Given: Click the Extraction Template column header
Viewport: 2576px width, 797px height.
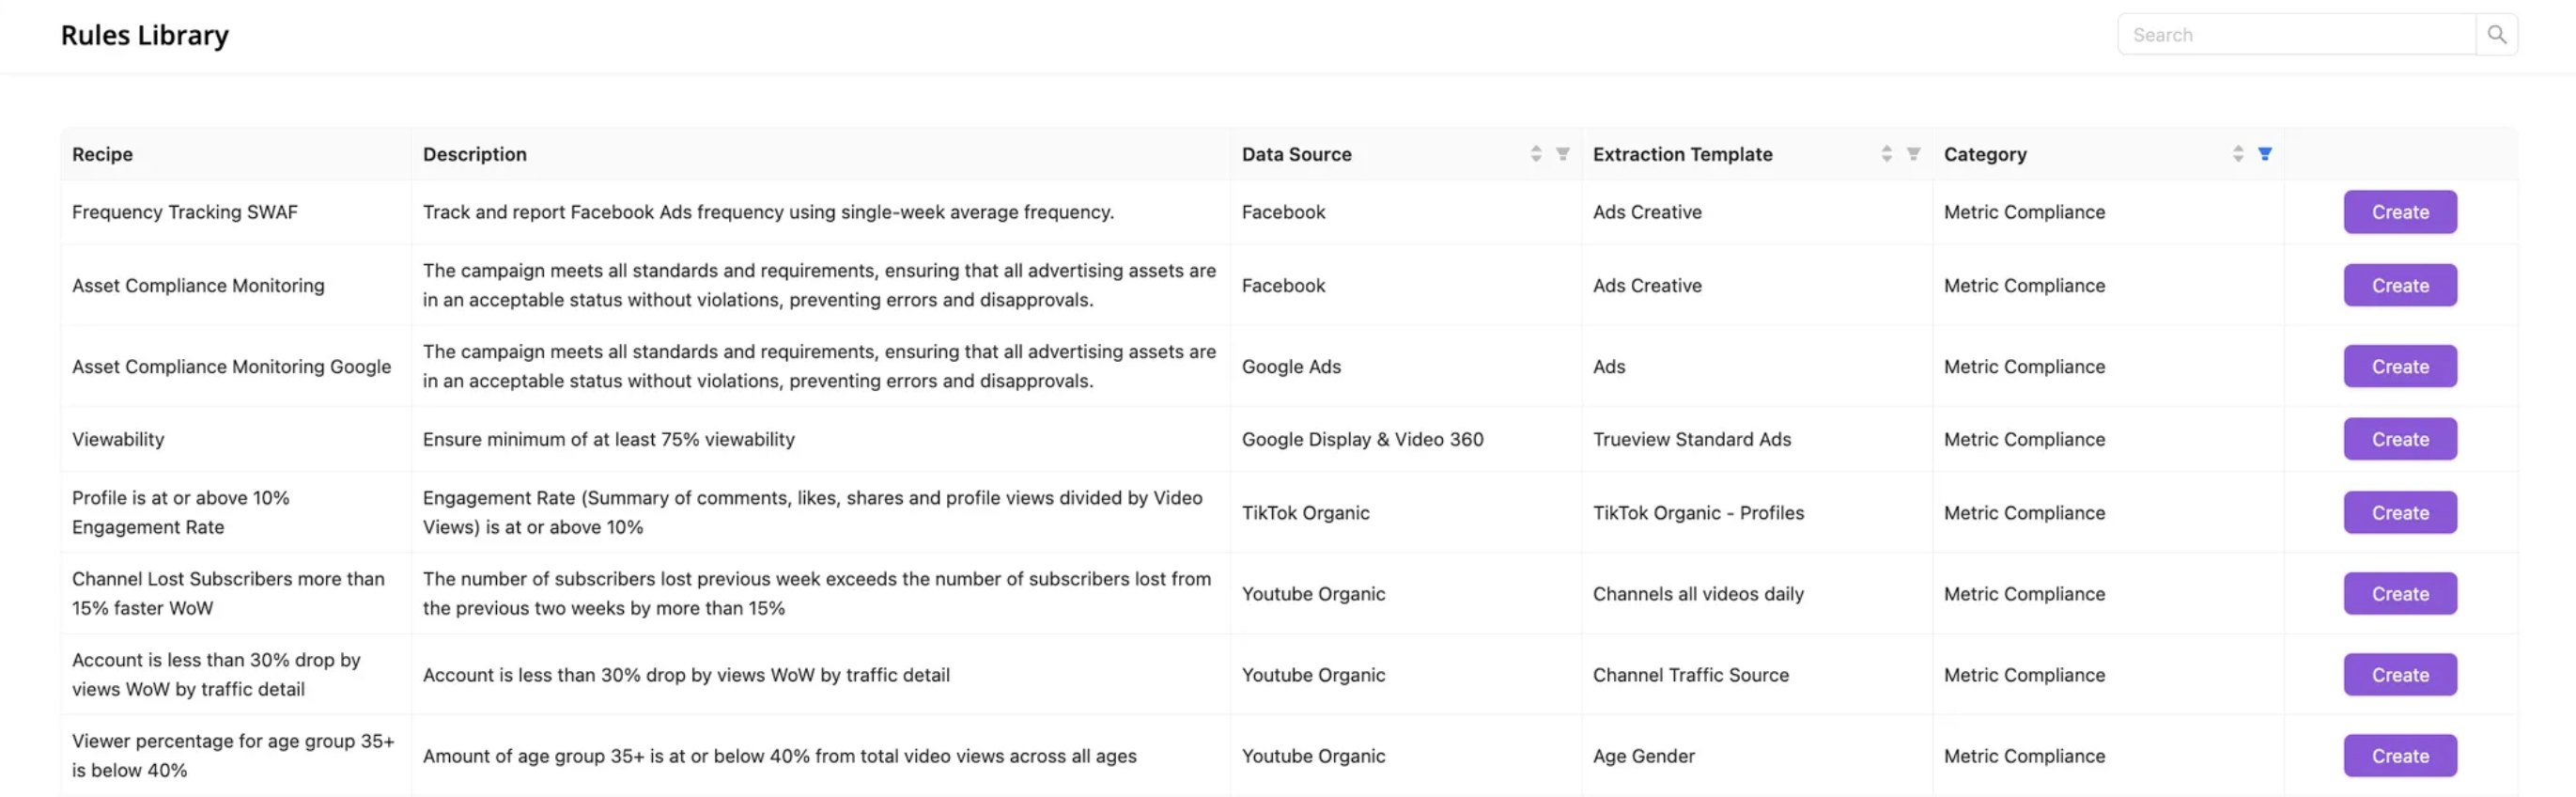Looking at the screenshot, I should (1682, 154).
